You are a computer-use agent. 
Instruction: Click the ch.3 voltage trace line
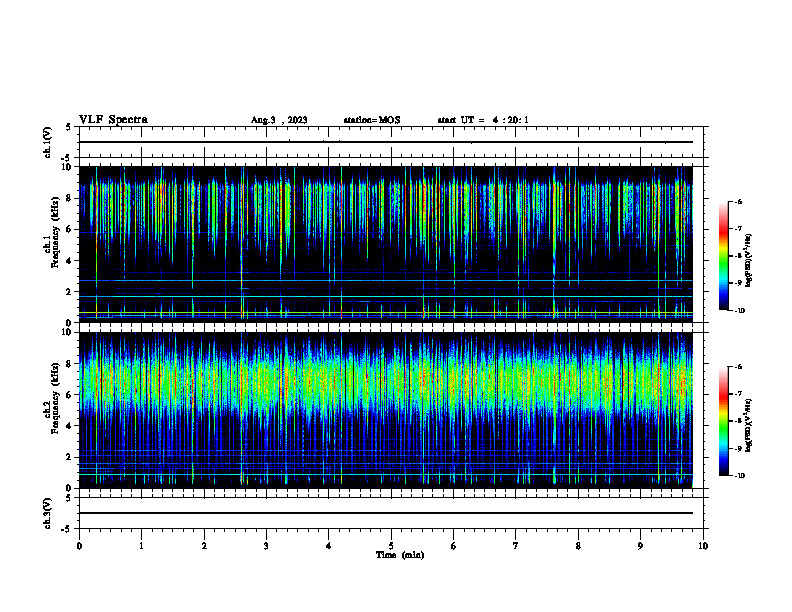(x=386, y=513)
